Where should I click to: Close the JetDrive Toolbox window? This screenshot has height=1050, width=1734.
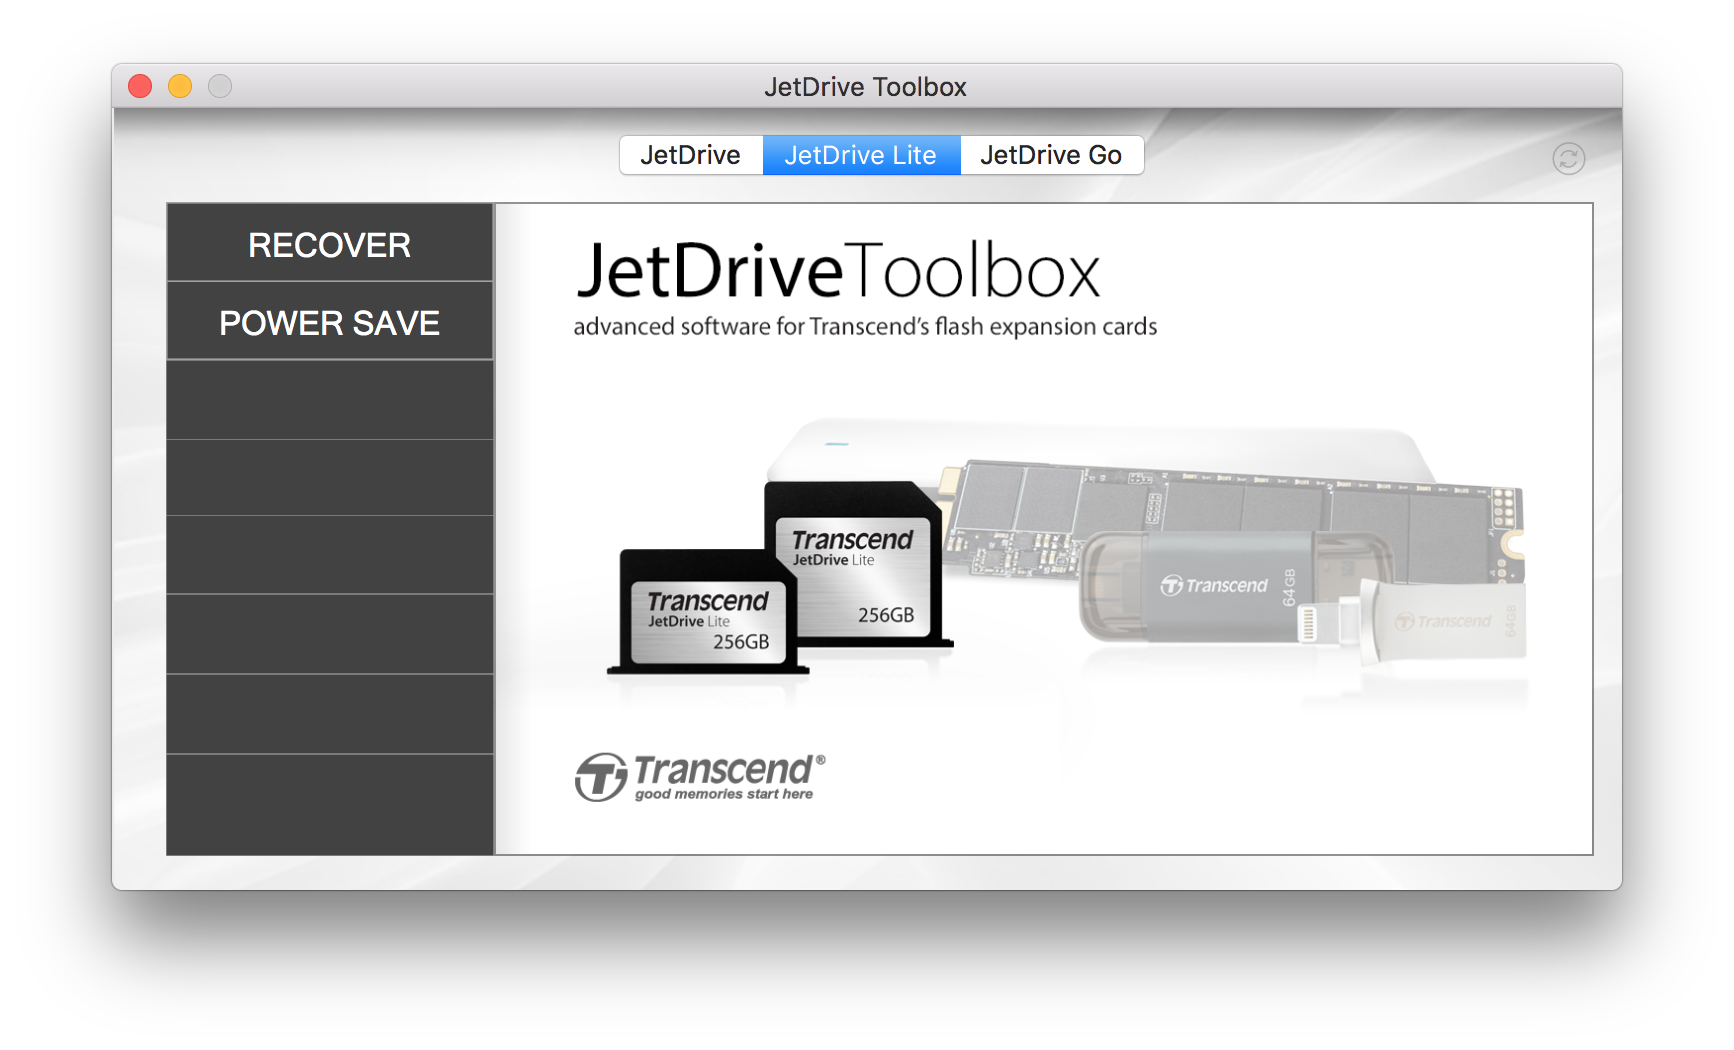(140, 86)
